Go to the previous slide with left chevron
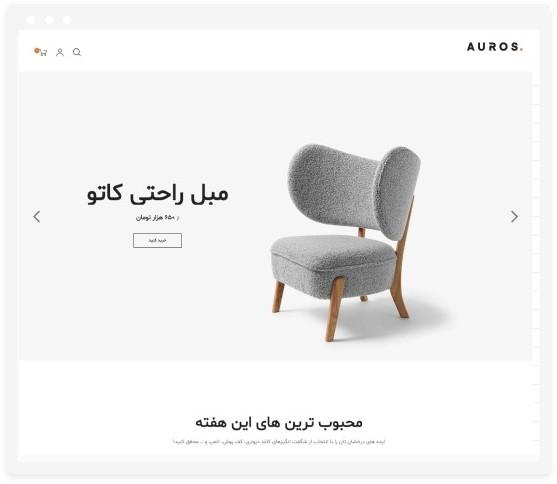 (37, 216)
